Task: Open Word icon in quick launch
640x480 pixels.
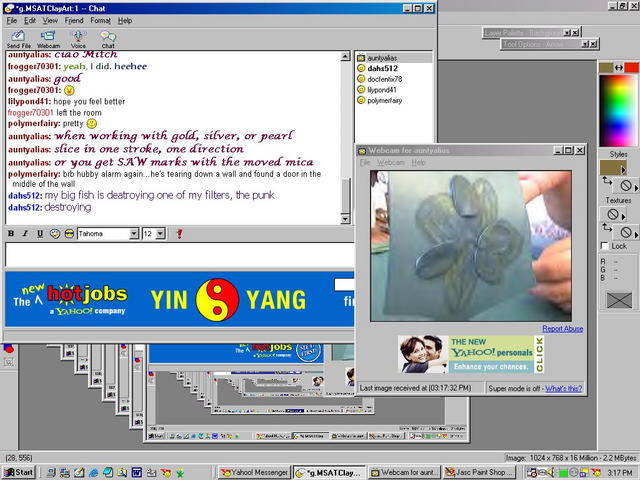Action: (x=136, y=472)
